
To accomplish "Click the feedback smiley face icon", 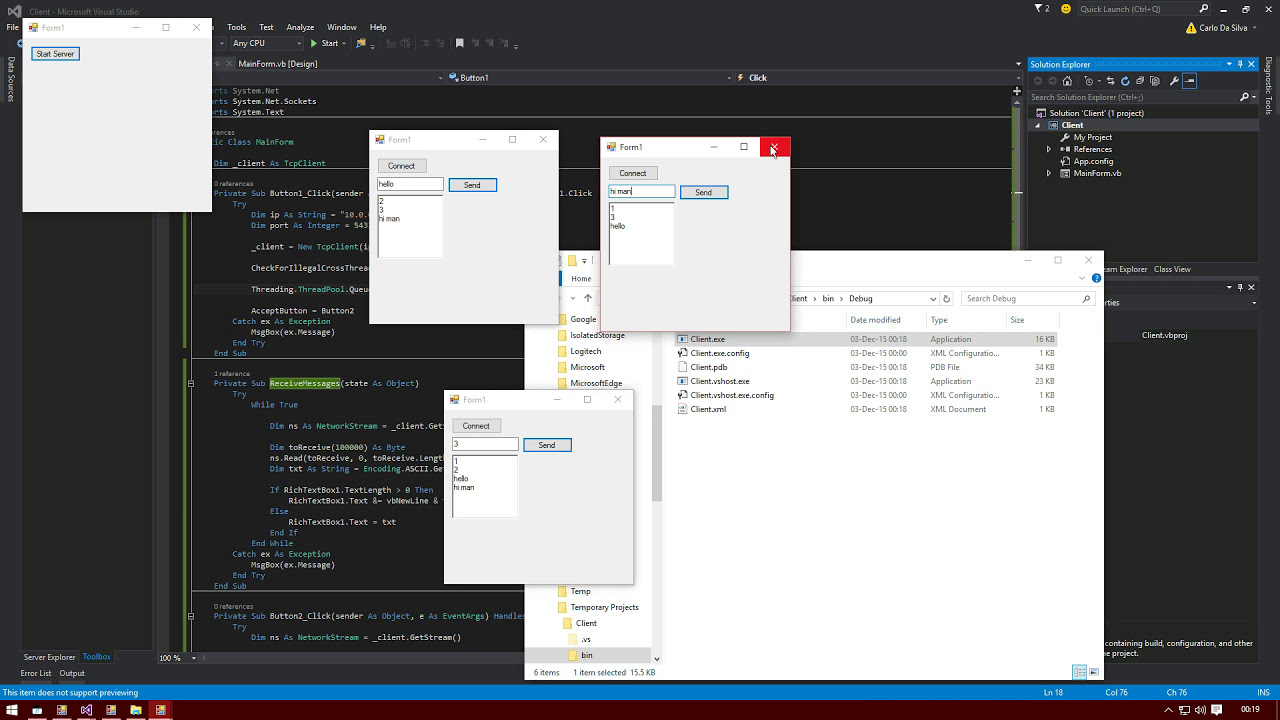I will (1066, 9).
